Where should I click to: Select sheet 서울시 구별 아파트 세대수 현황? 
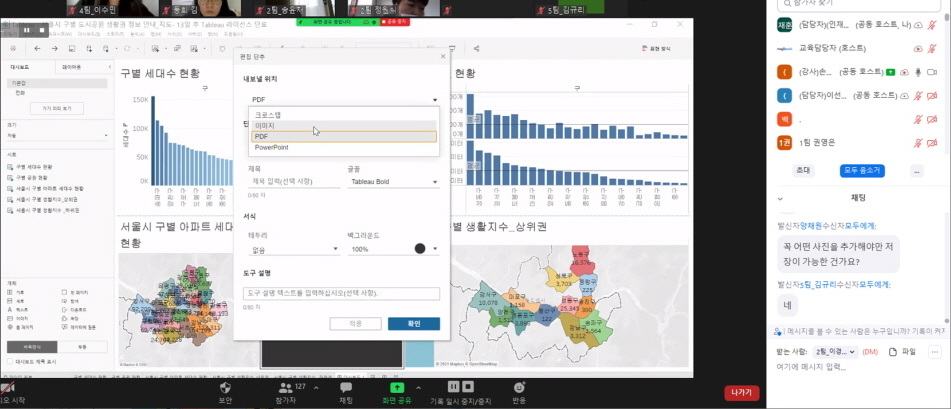[45, 188]
